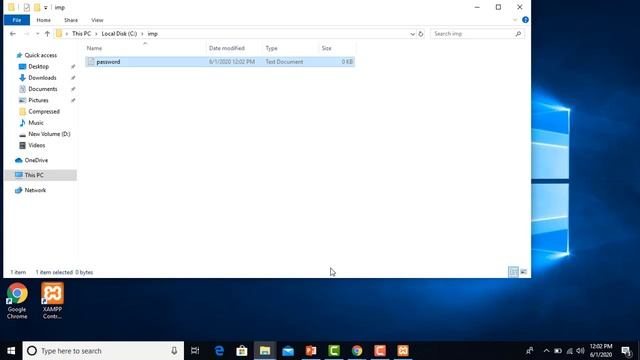Click the microphone icon in search box
The image size is (640, 360).
tap(174, 351)
